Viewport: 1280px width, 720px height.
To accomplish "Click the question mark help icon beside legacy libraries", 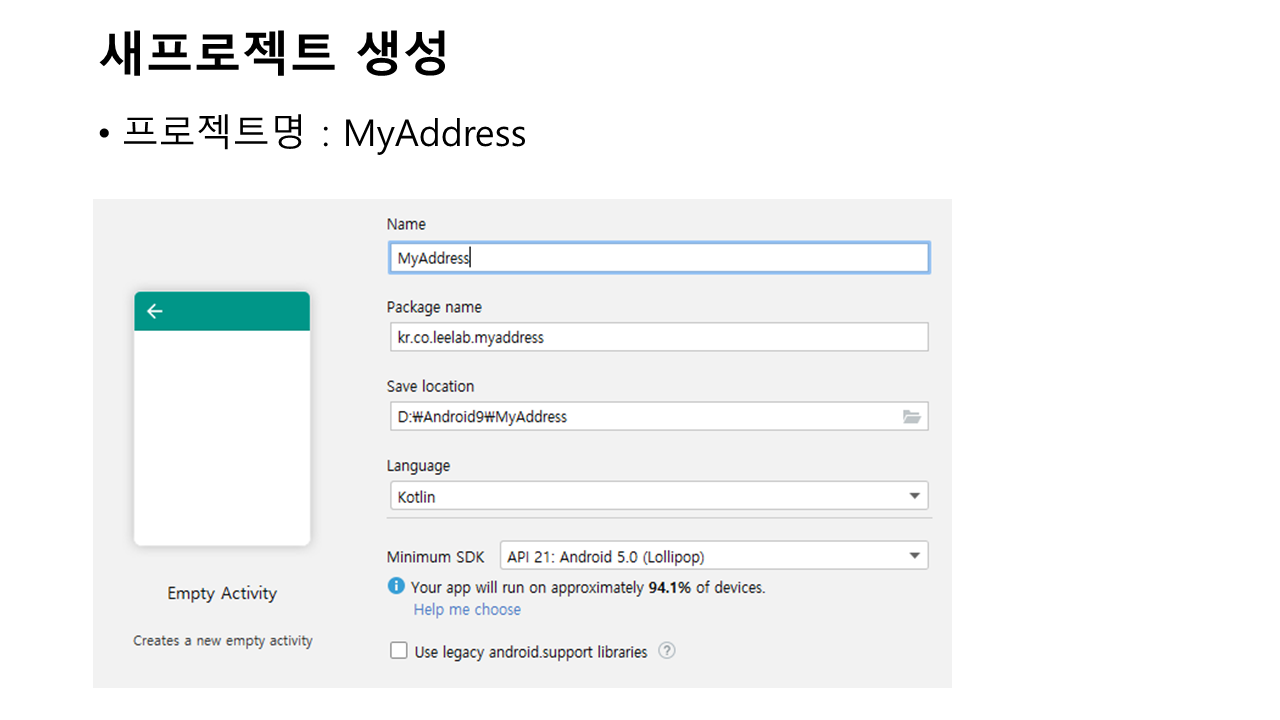I will (x=667, y=651).
